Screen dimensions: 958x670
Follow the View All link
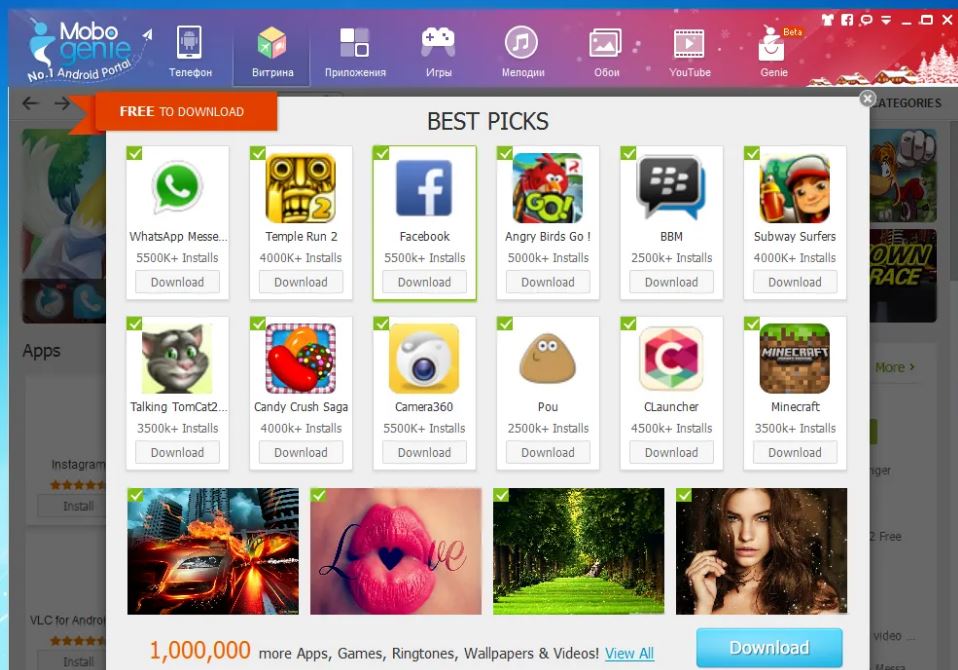click(x=629, y=654)
